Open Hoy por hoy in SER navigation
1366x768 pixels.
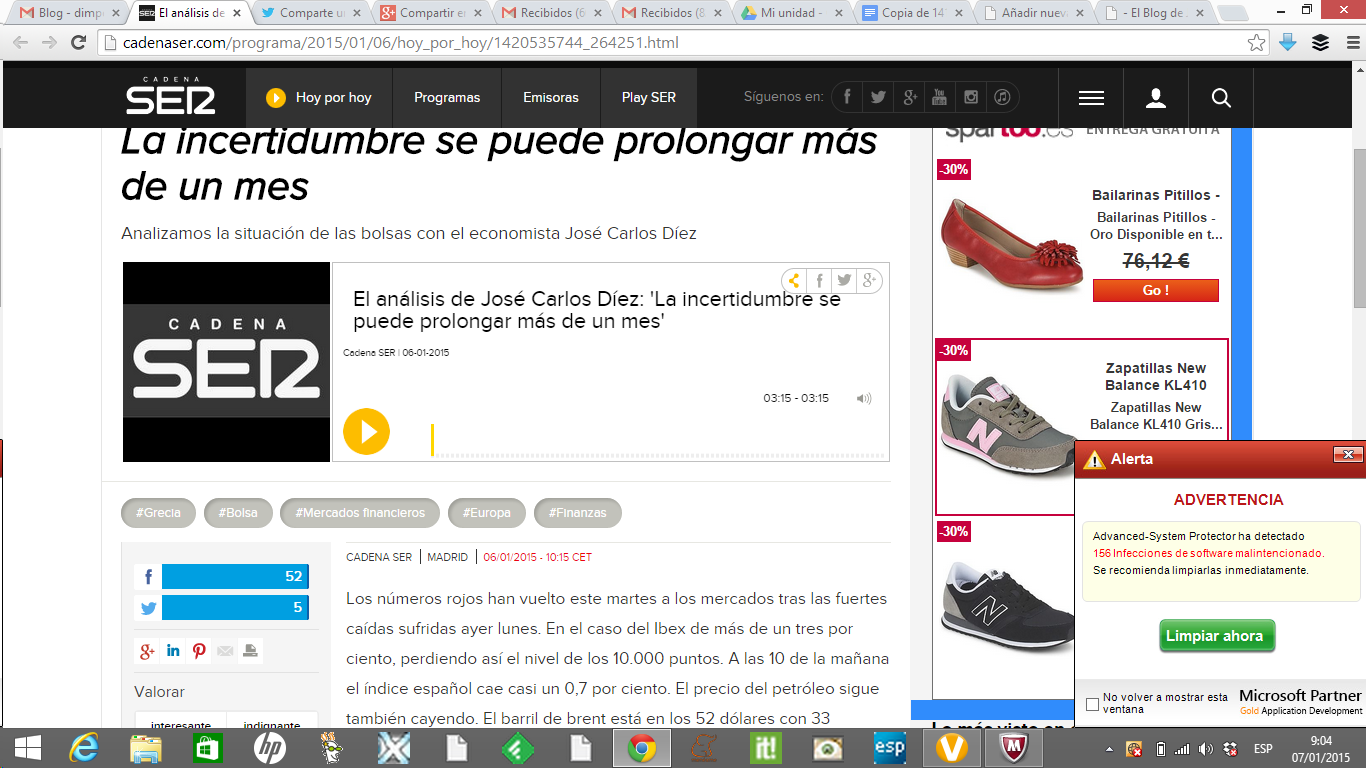(319, 98)
